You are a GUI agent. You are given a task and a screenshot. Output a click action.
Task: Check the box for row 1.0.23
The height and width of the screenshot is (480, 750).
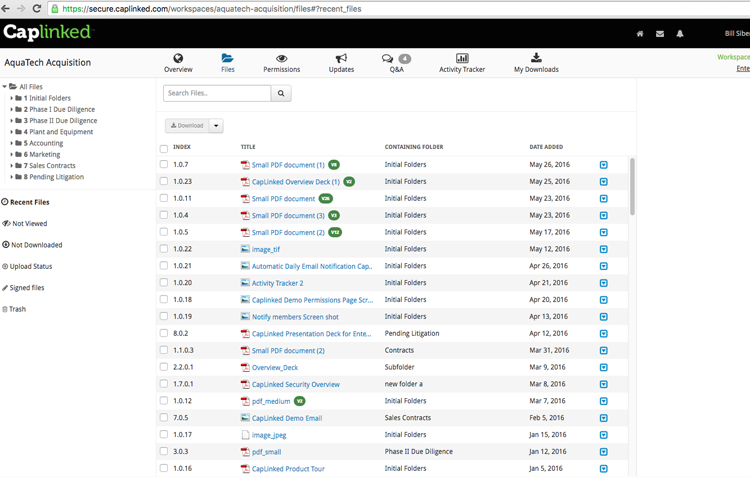click(164, 181)
